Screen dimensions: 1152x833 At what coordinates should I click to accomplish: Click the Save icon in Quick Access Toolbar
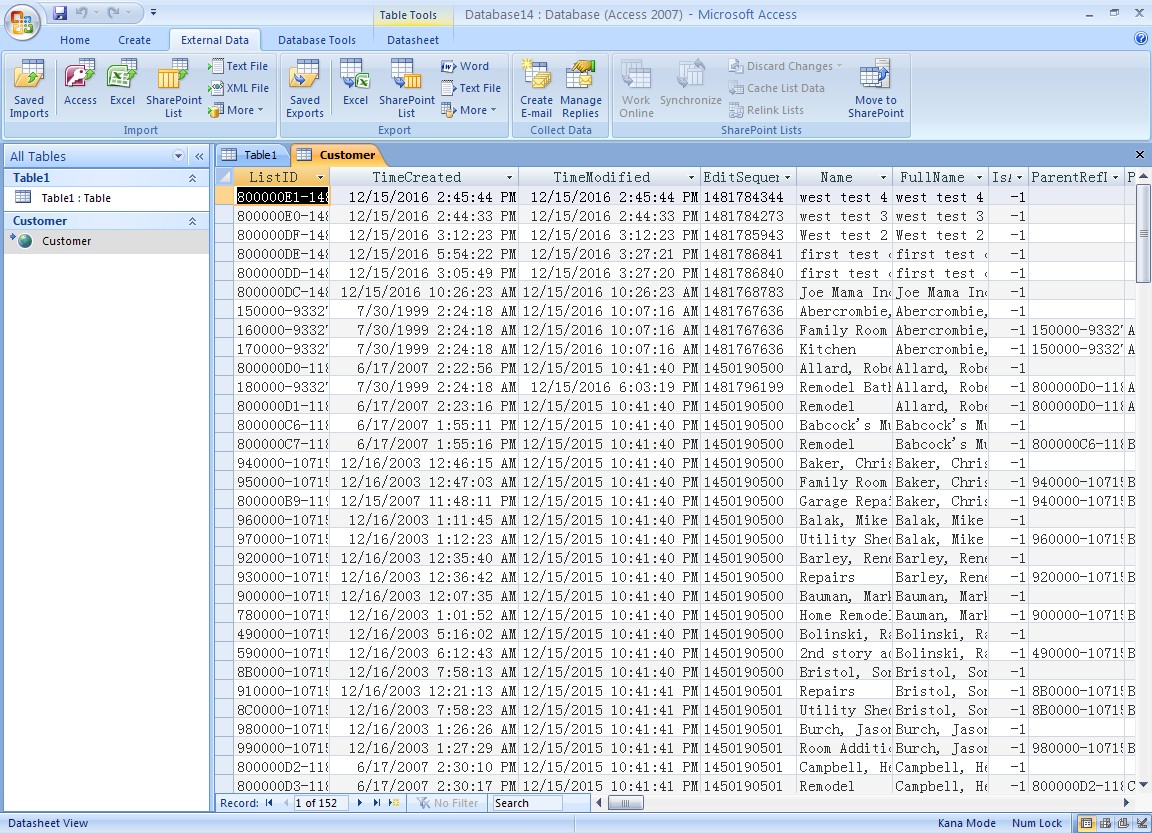[60, 12]
